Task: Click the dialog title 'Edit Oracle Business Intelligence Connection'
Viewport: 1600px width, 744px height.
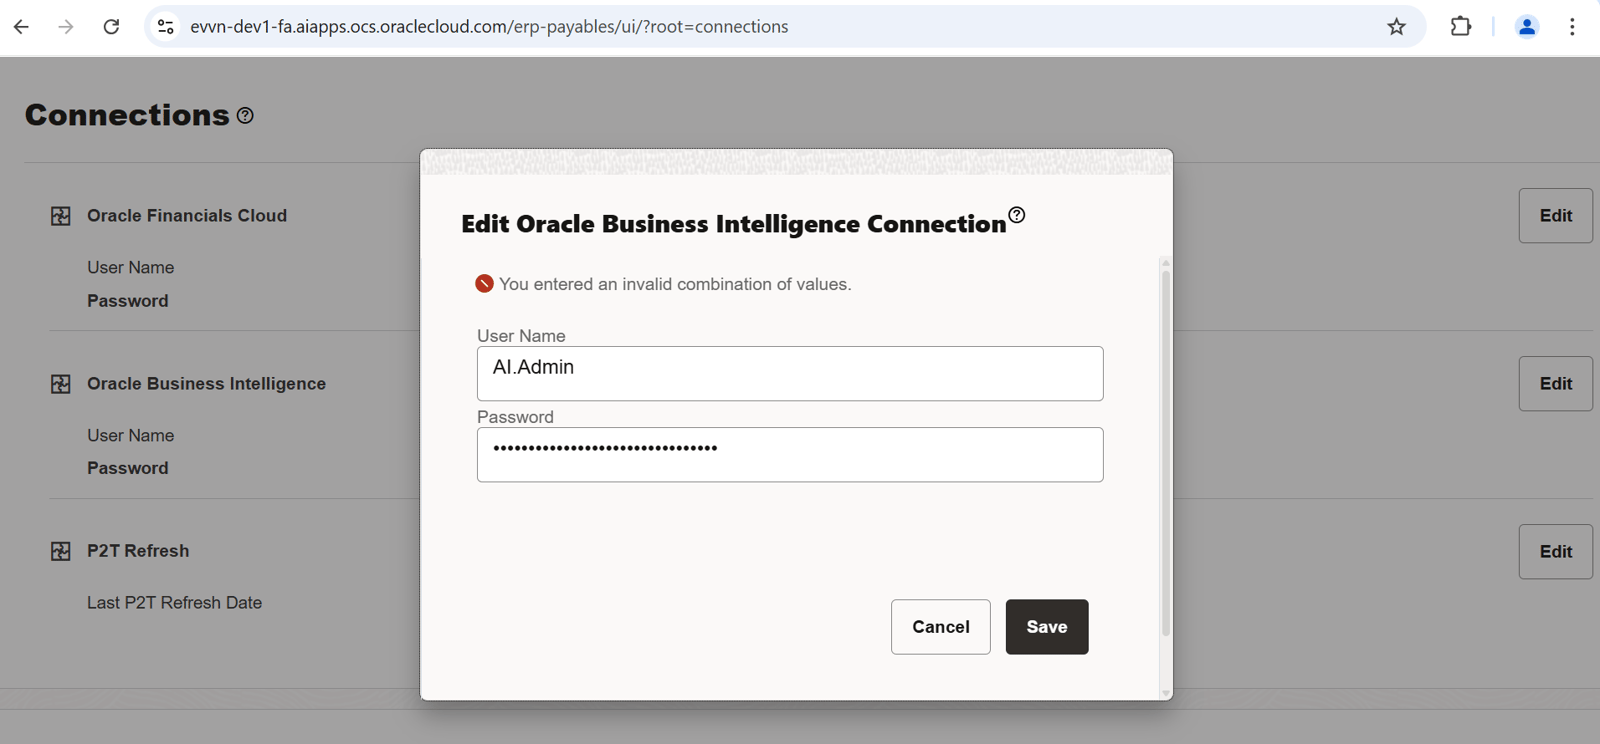Action: click(x=733, y=224)
